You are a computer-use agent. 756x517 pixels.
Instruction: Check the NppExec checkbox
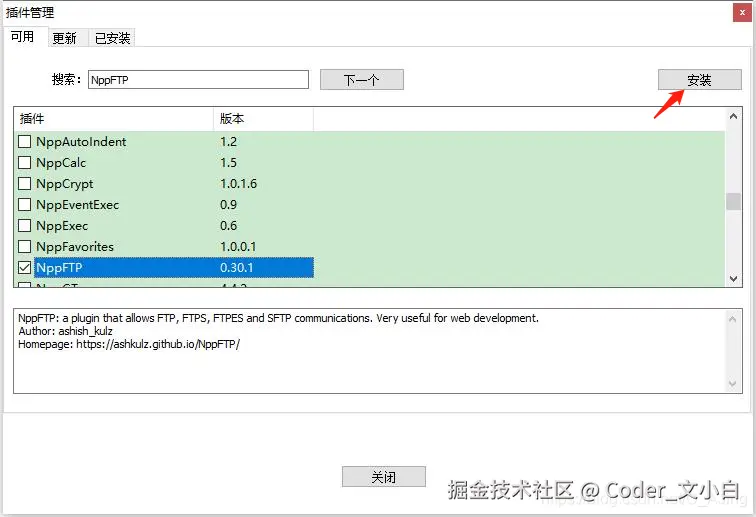click(x=25, y=226)
